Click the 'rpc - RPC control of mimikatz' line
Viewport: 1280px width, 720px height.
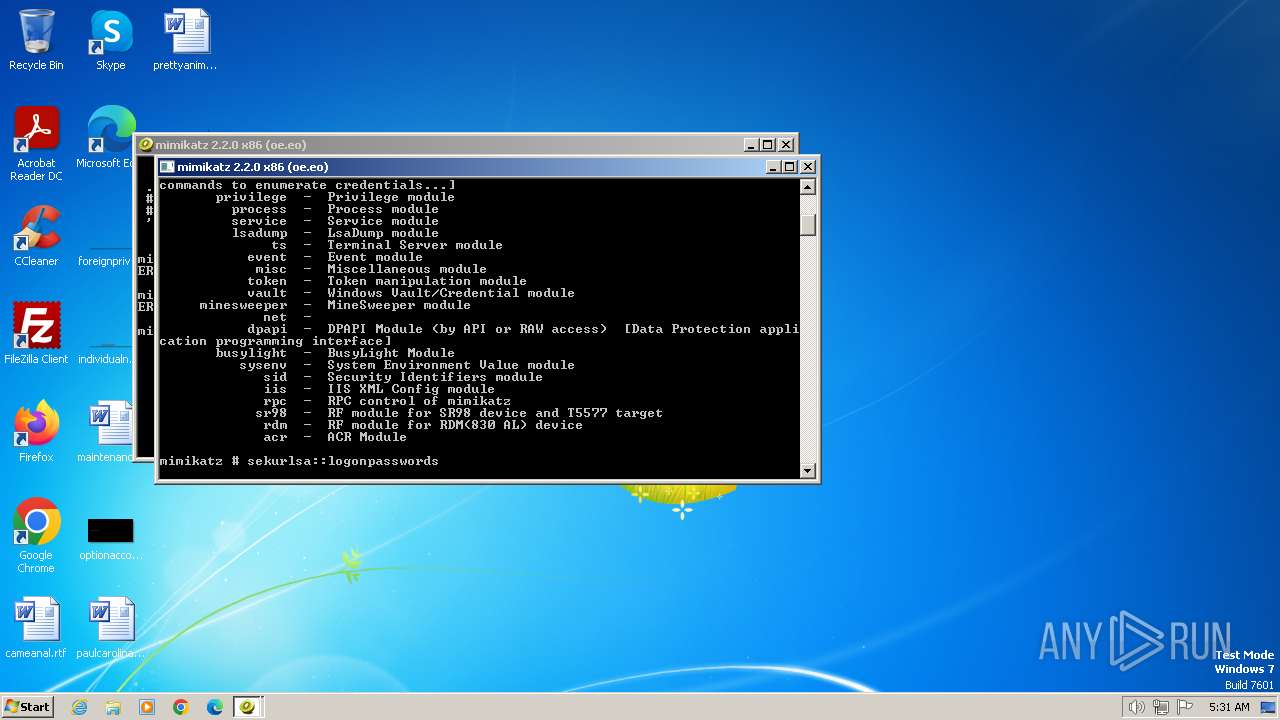coord(387,401)
